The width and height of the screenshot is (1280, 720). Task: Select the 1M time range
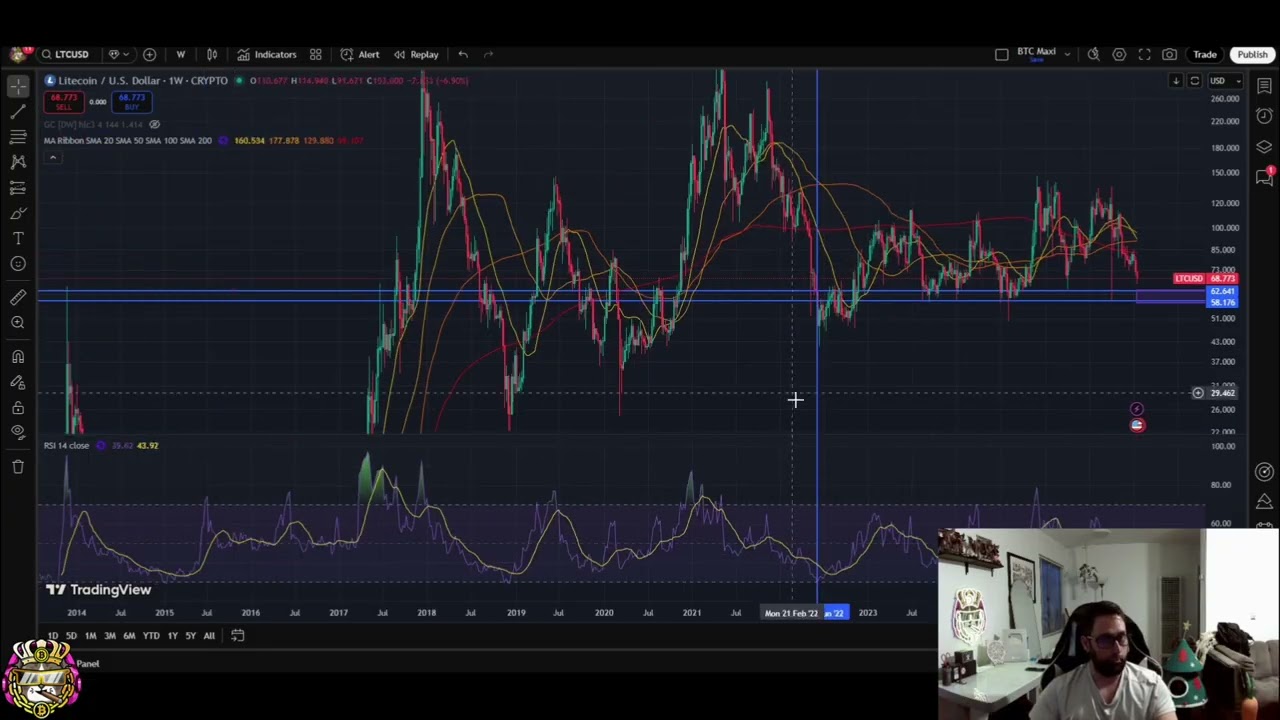coord(90,636)
